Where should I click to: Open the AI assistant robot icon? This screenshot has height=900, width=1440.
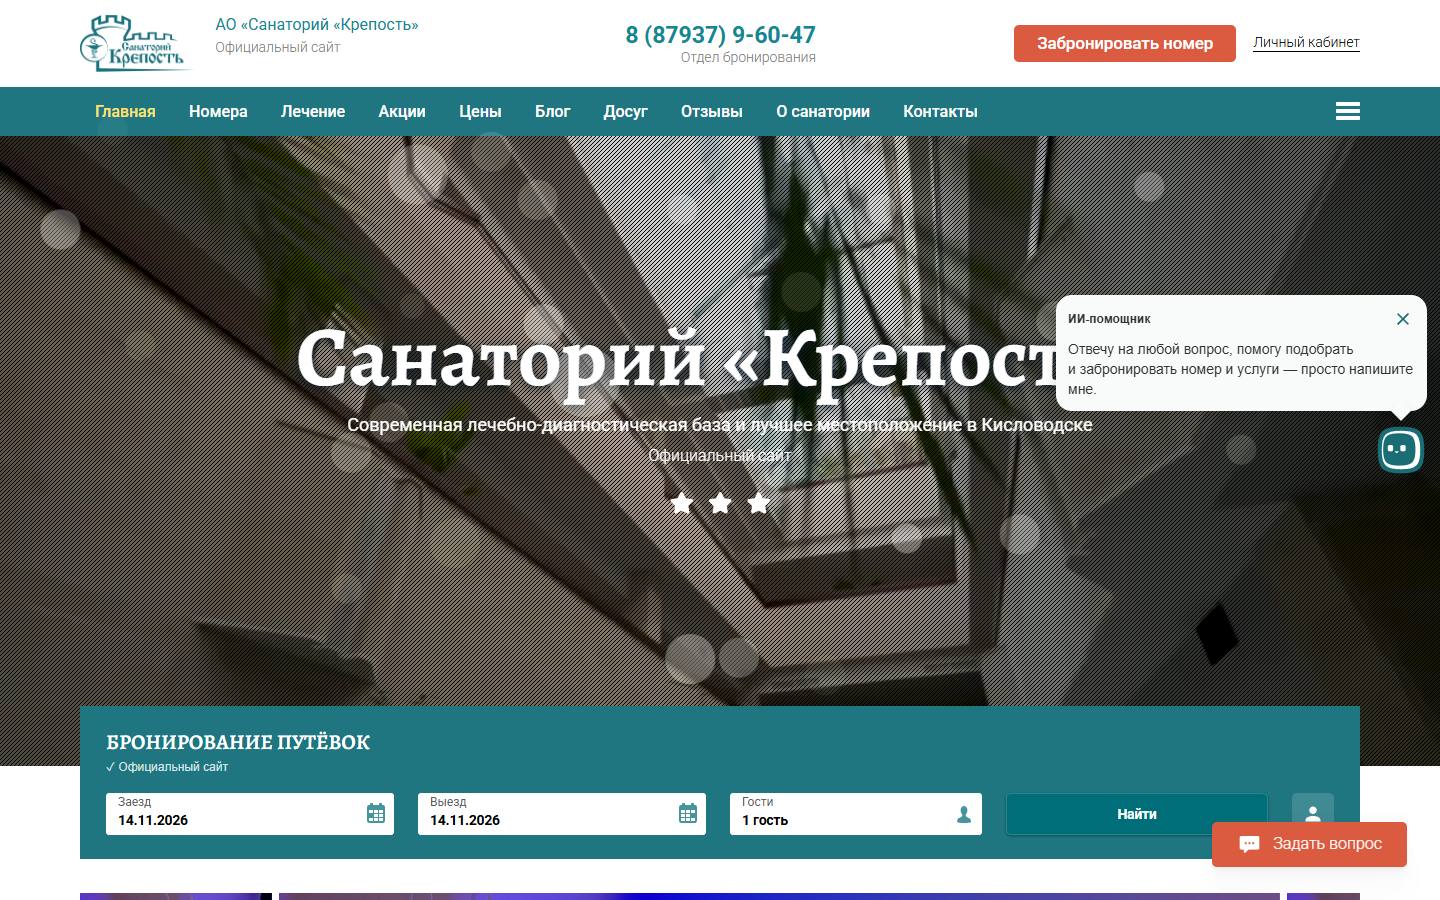1400,450
